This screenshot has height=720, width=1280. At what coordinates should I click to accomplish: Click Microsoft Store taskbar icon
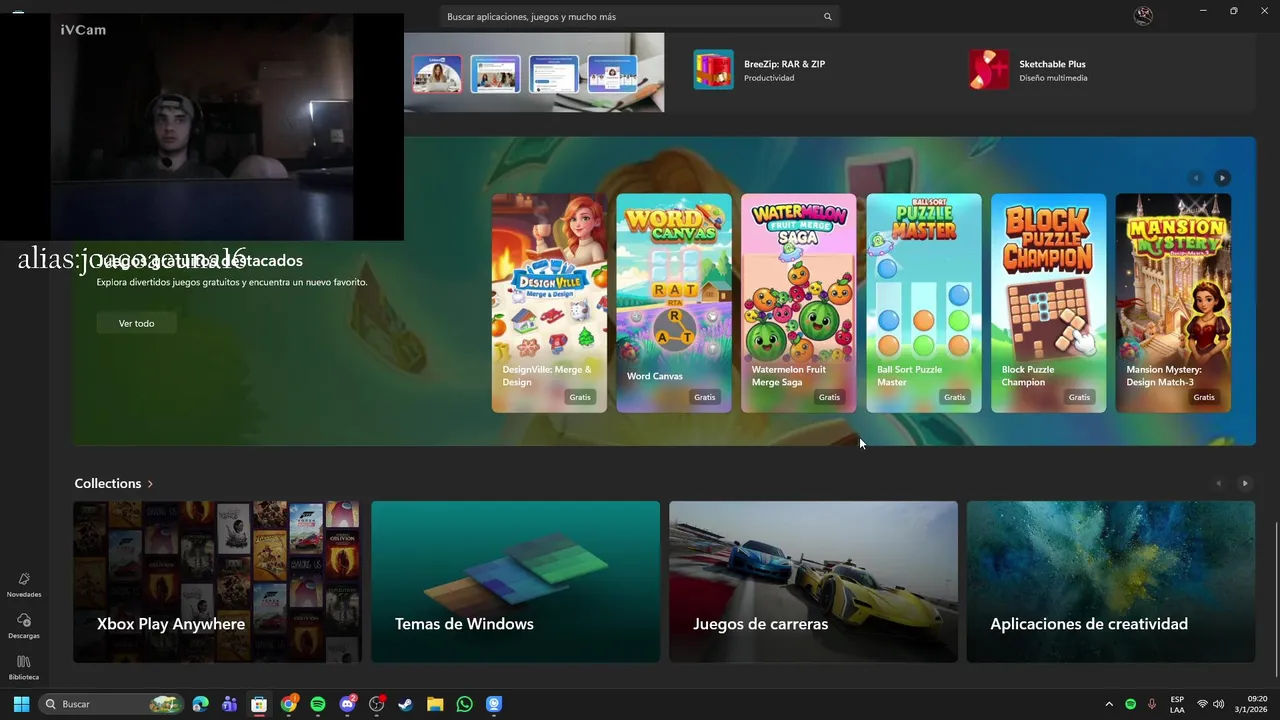click(259, 704)
